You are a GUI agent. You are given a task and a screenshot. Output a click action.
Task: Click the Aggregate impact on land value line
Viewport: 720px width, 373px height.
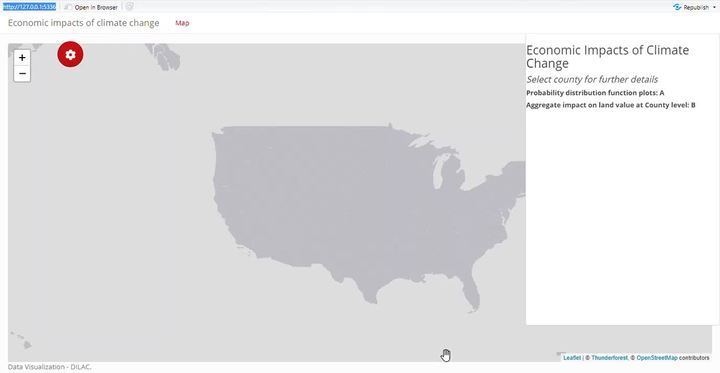[x=611, y=105]
